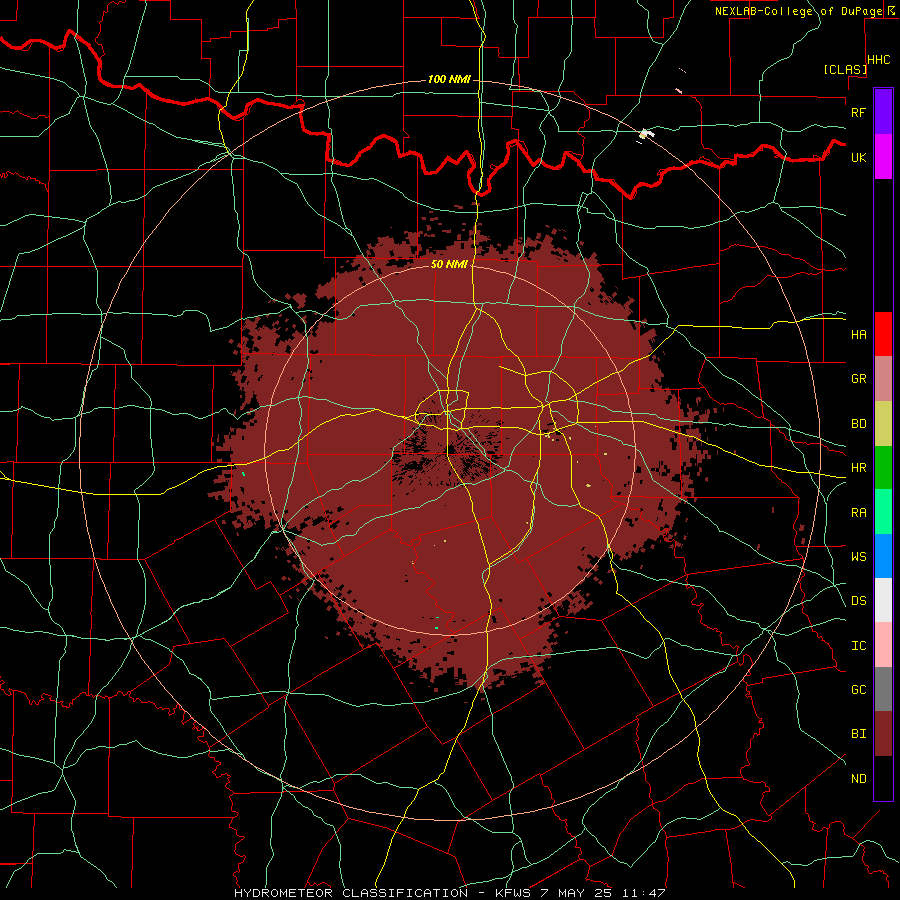This screenshot has height=900, width=900.
Task: Click the GC gray legend swatch
Action: (883, 689)
